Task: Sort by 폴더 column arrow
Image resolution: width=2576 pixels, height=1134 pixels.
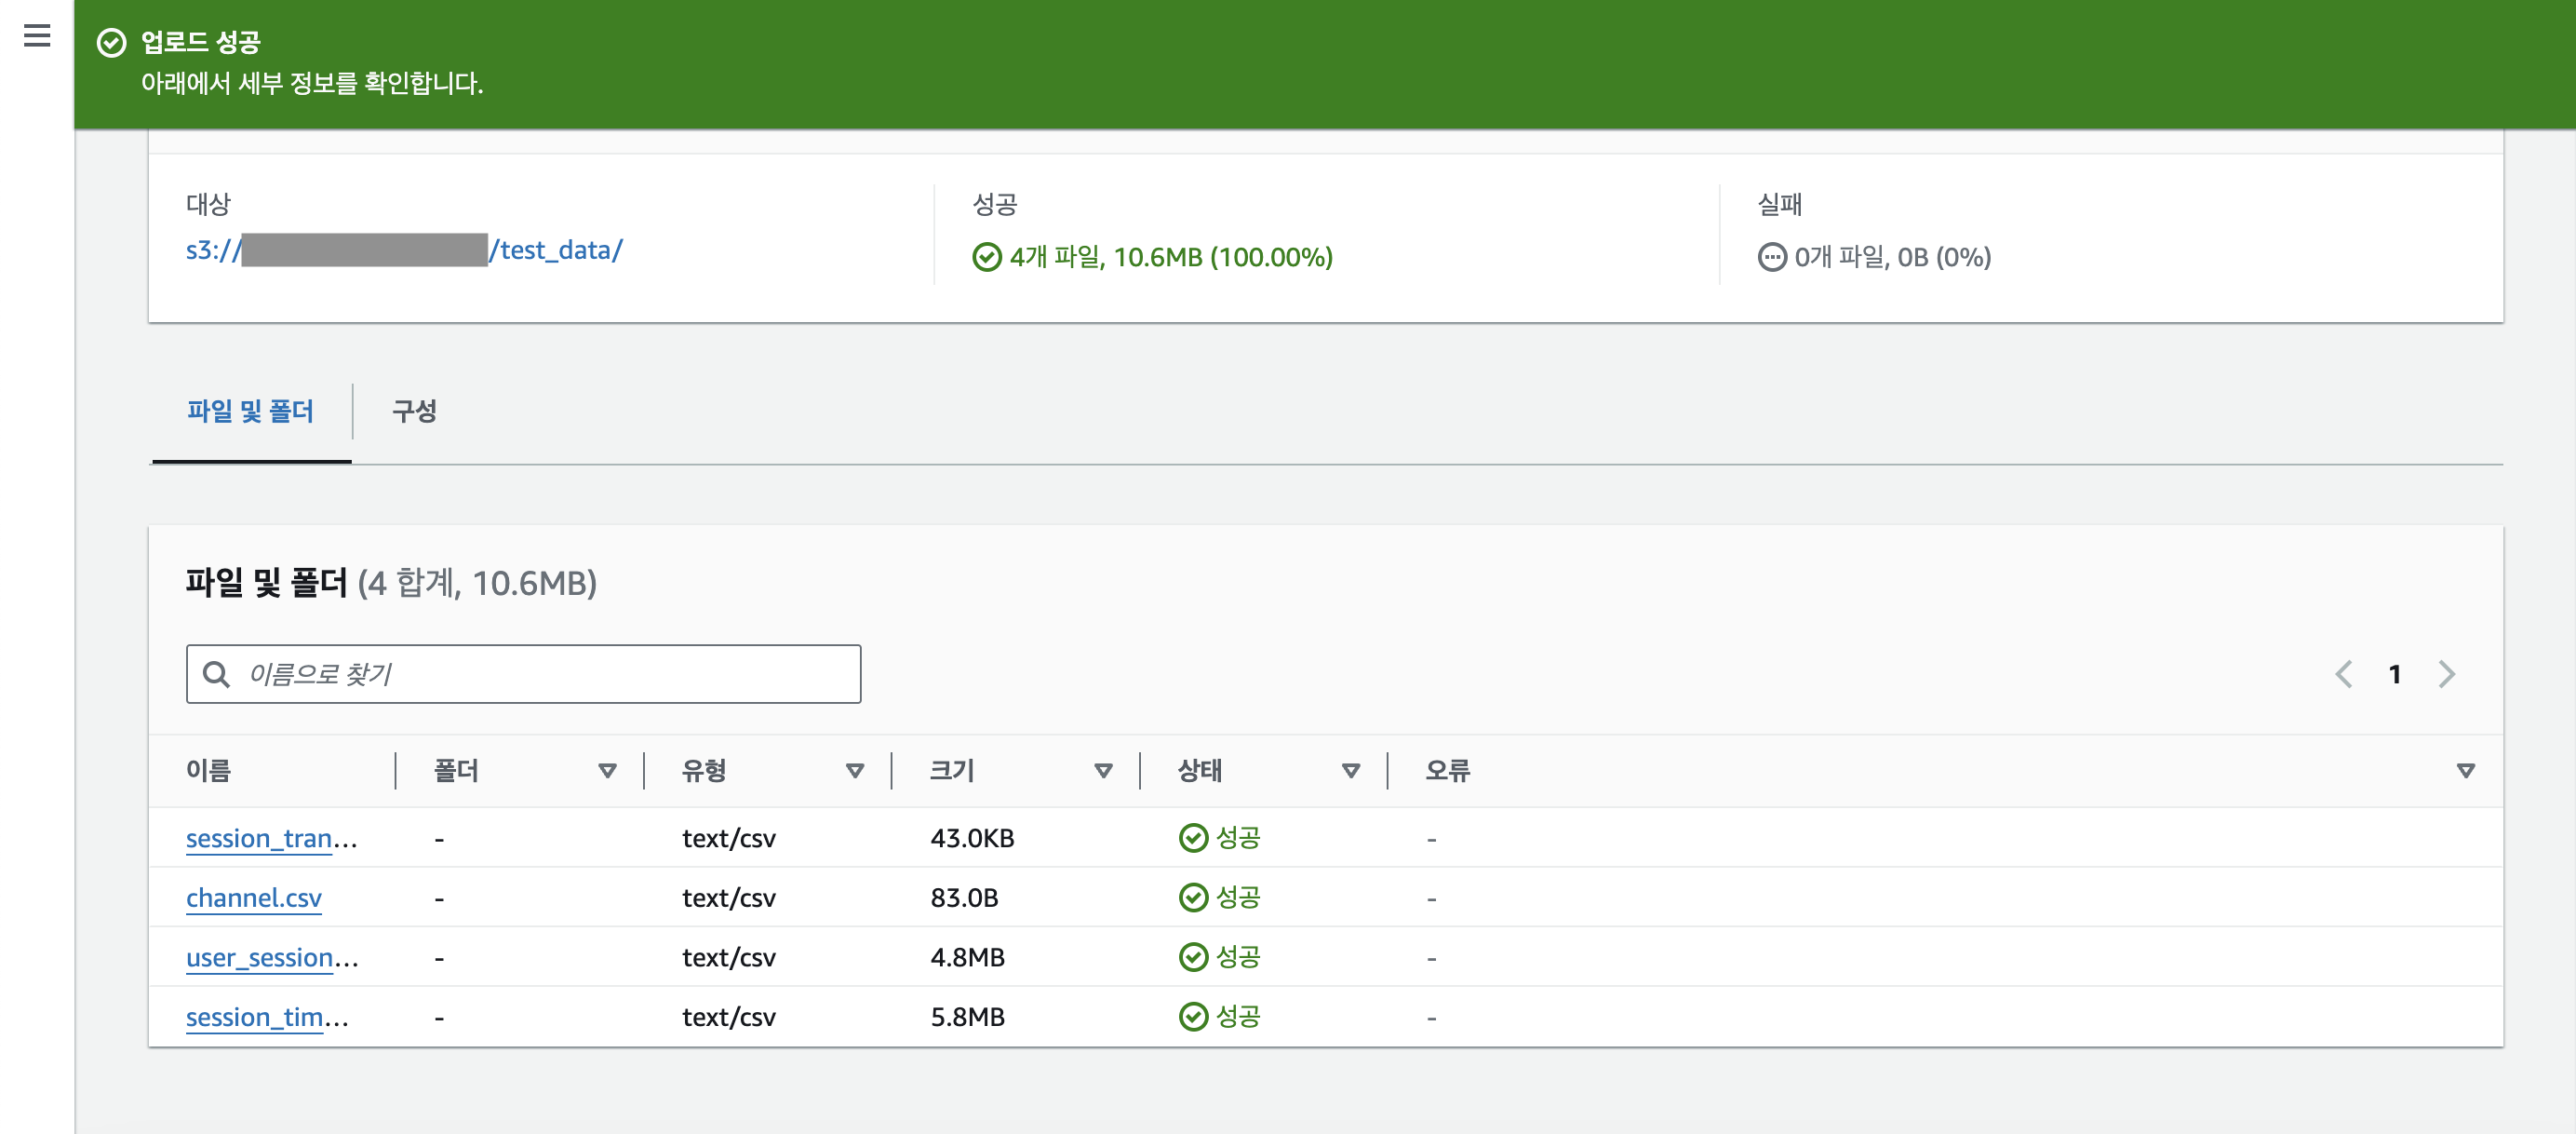Action: (607, 770)
